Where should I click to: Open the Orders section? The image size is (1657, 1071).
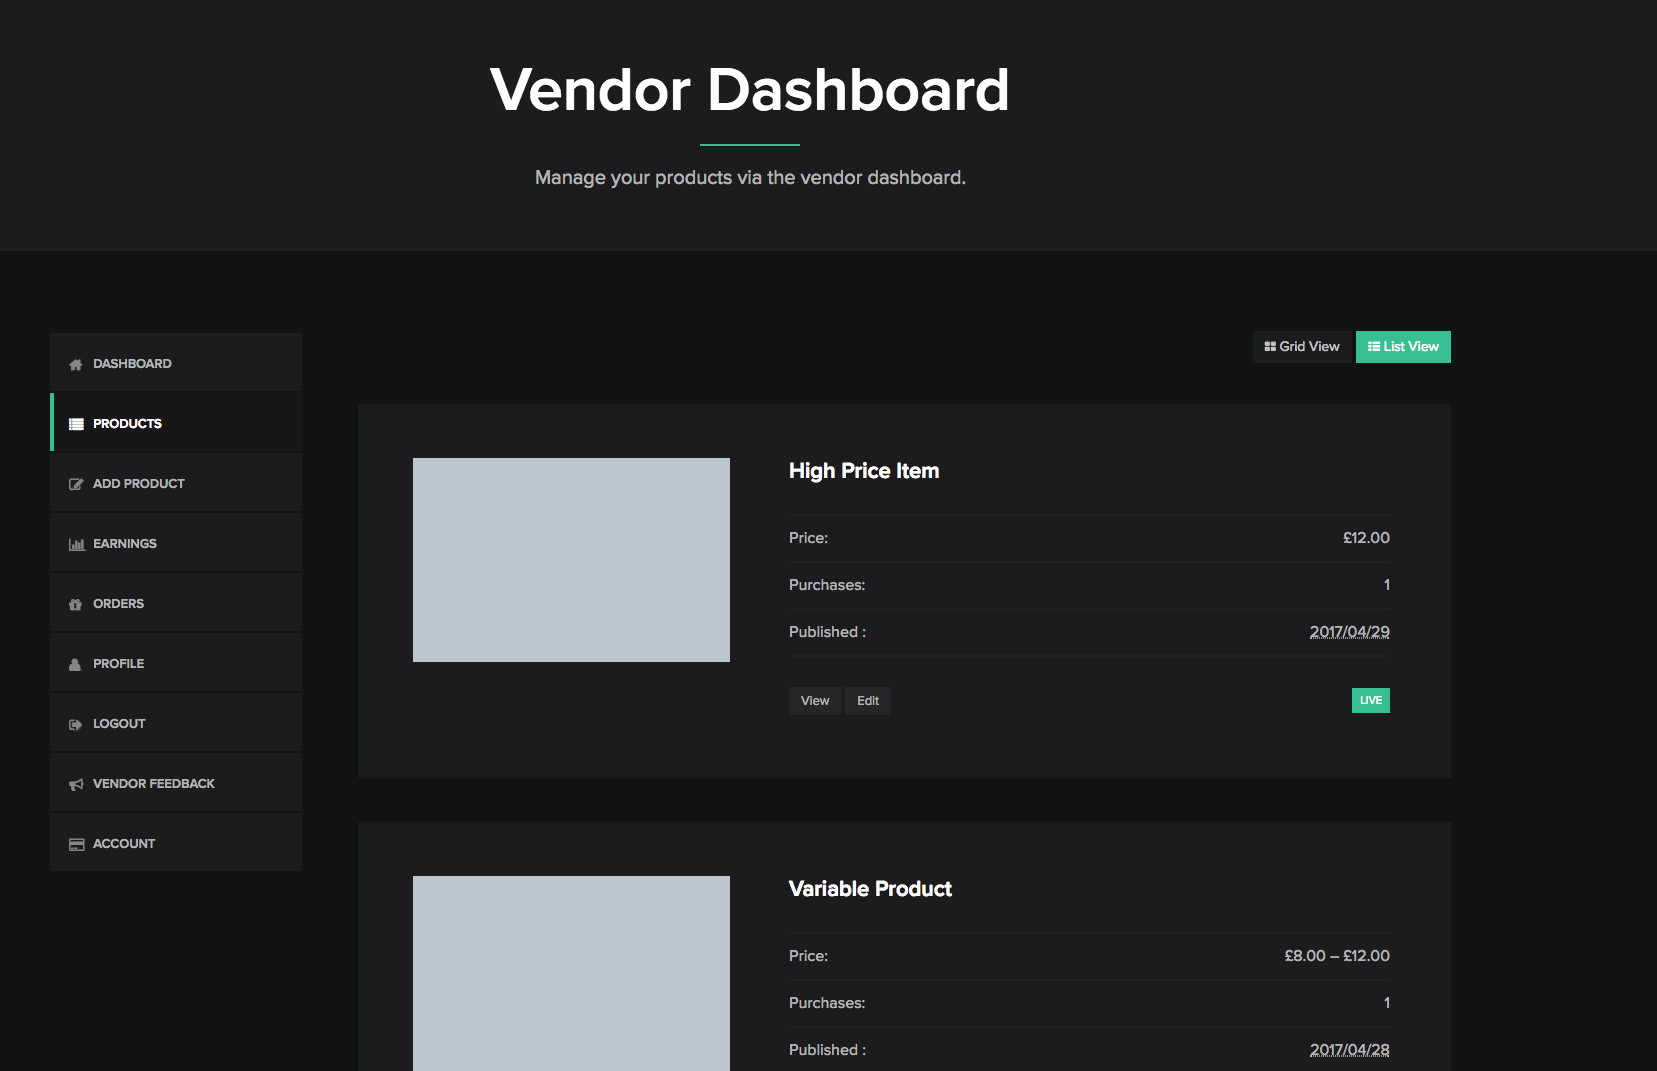tap(176, 602)
